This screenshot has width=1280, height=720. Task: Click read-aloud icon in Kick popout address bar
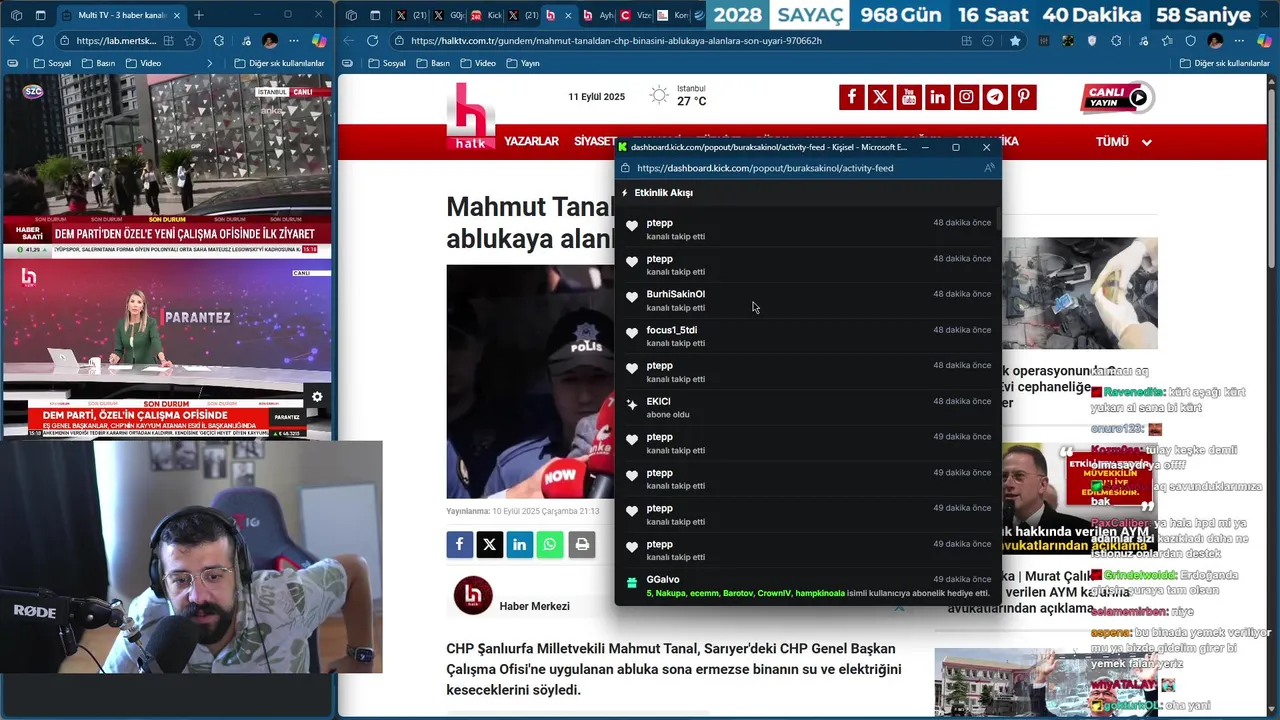click(x=989, y=168)
